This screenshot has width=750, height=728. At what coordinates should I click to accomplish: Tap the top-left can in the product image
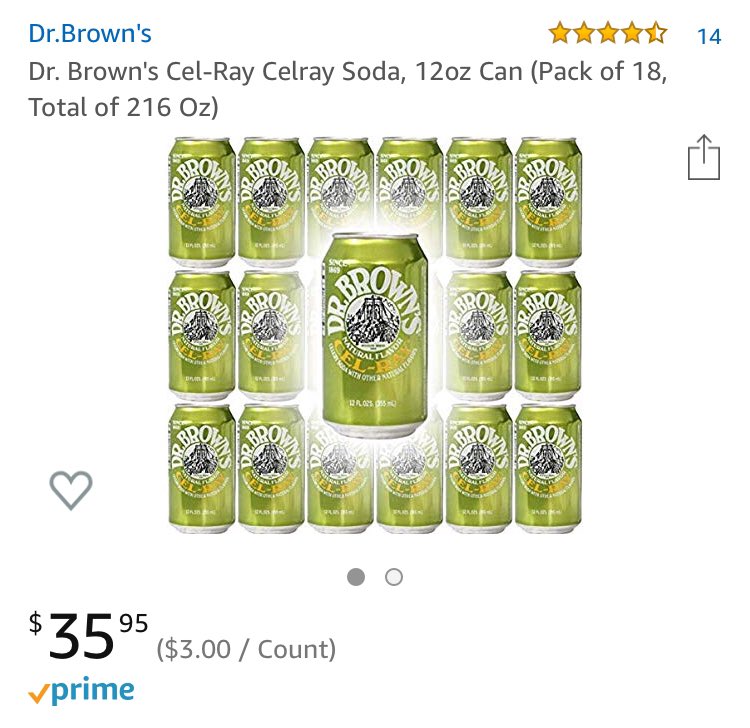(x=202, y=202)
